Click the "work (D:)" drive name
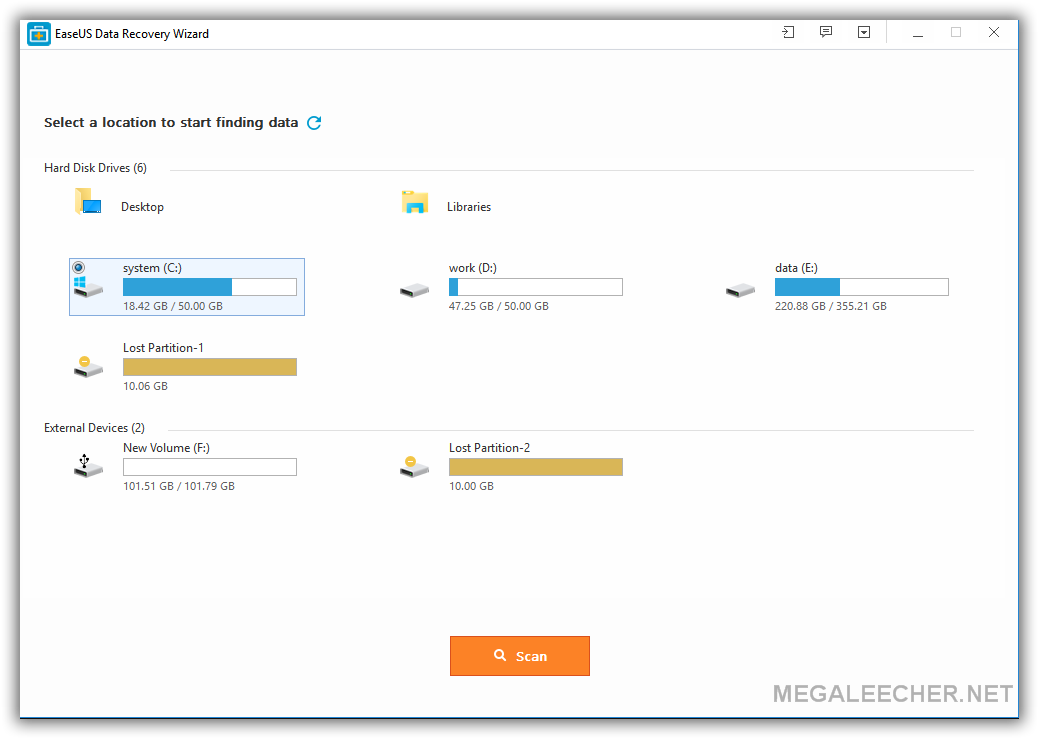The width and height of the screenshot is (1039, 739). (473, 268)
